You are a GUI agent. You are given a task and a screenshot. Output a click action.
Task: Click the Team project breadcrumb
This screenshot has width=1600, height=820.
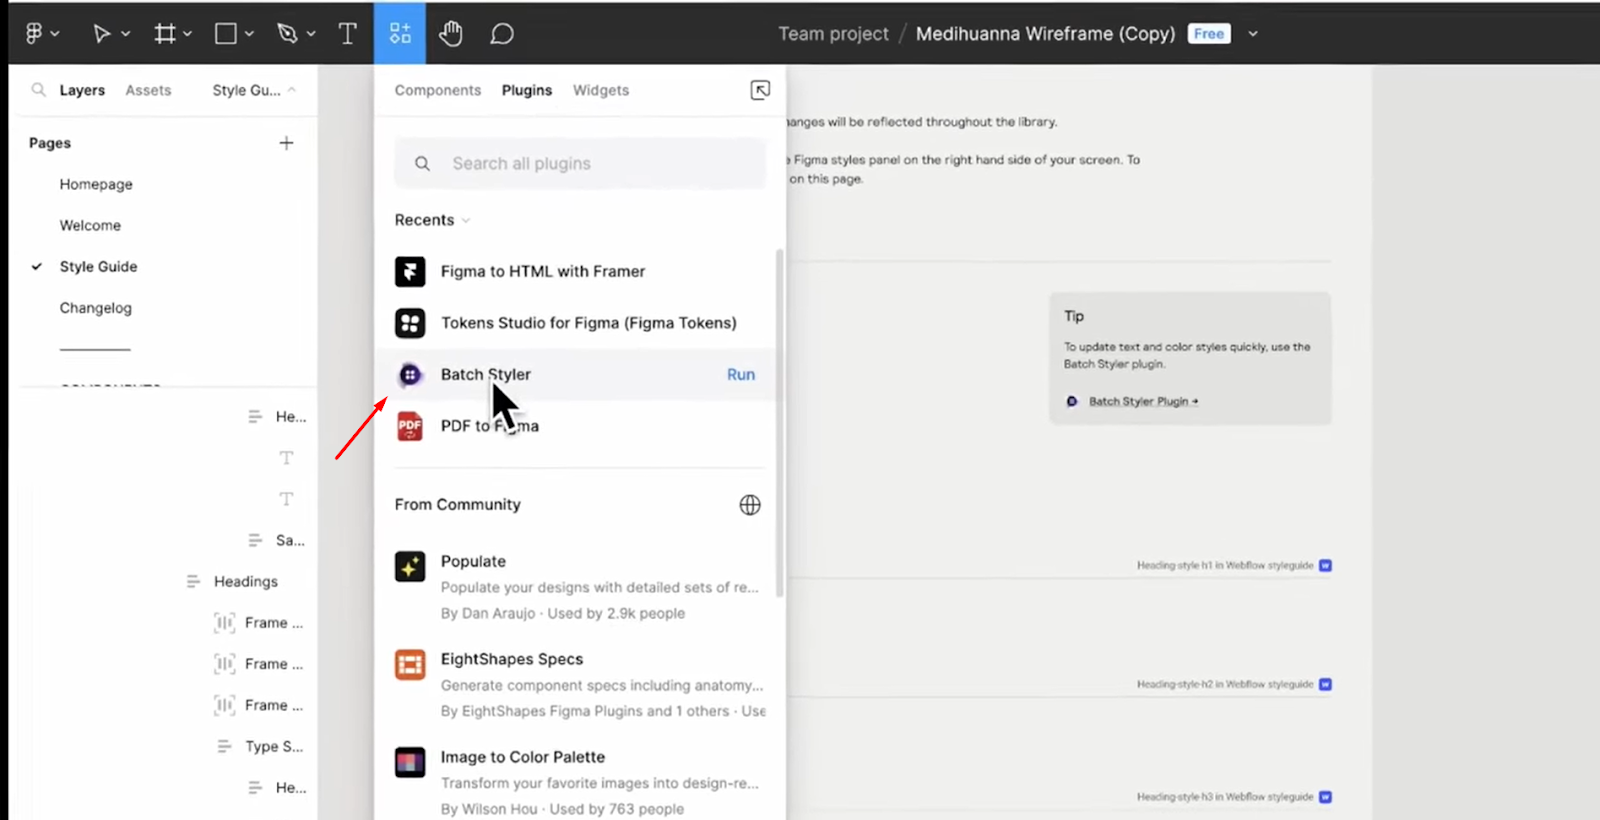coord(833,34)
